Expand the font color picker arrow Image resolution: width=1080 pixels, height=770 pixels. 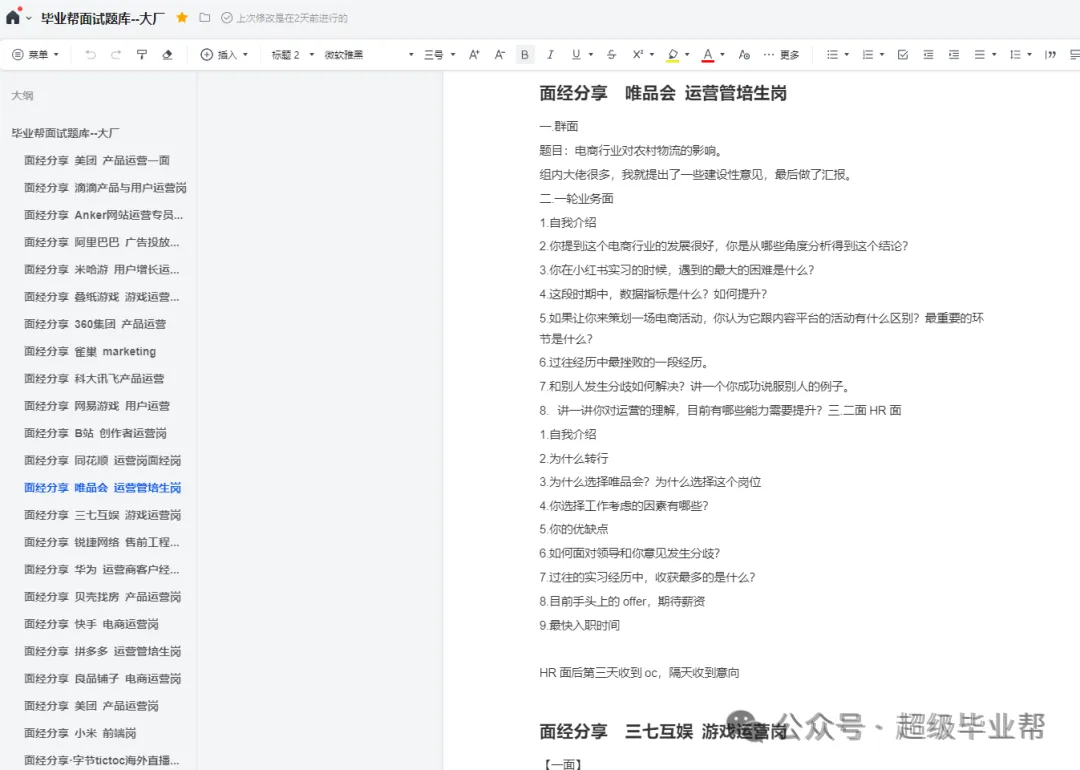[722, 54]
